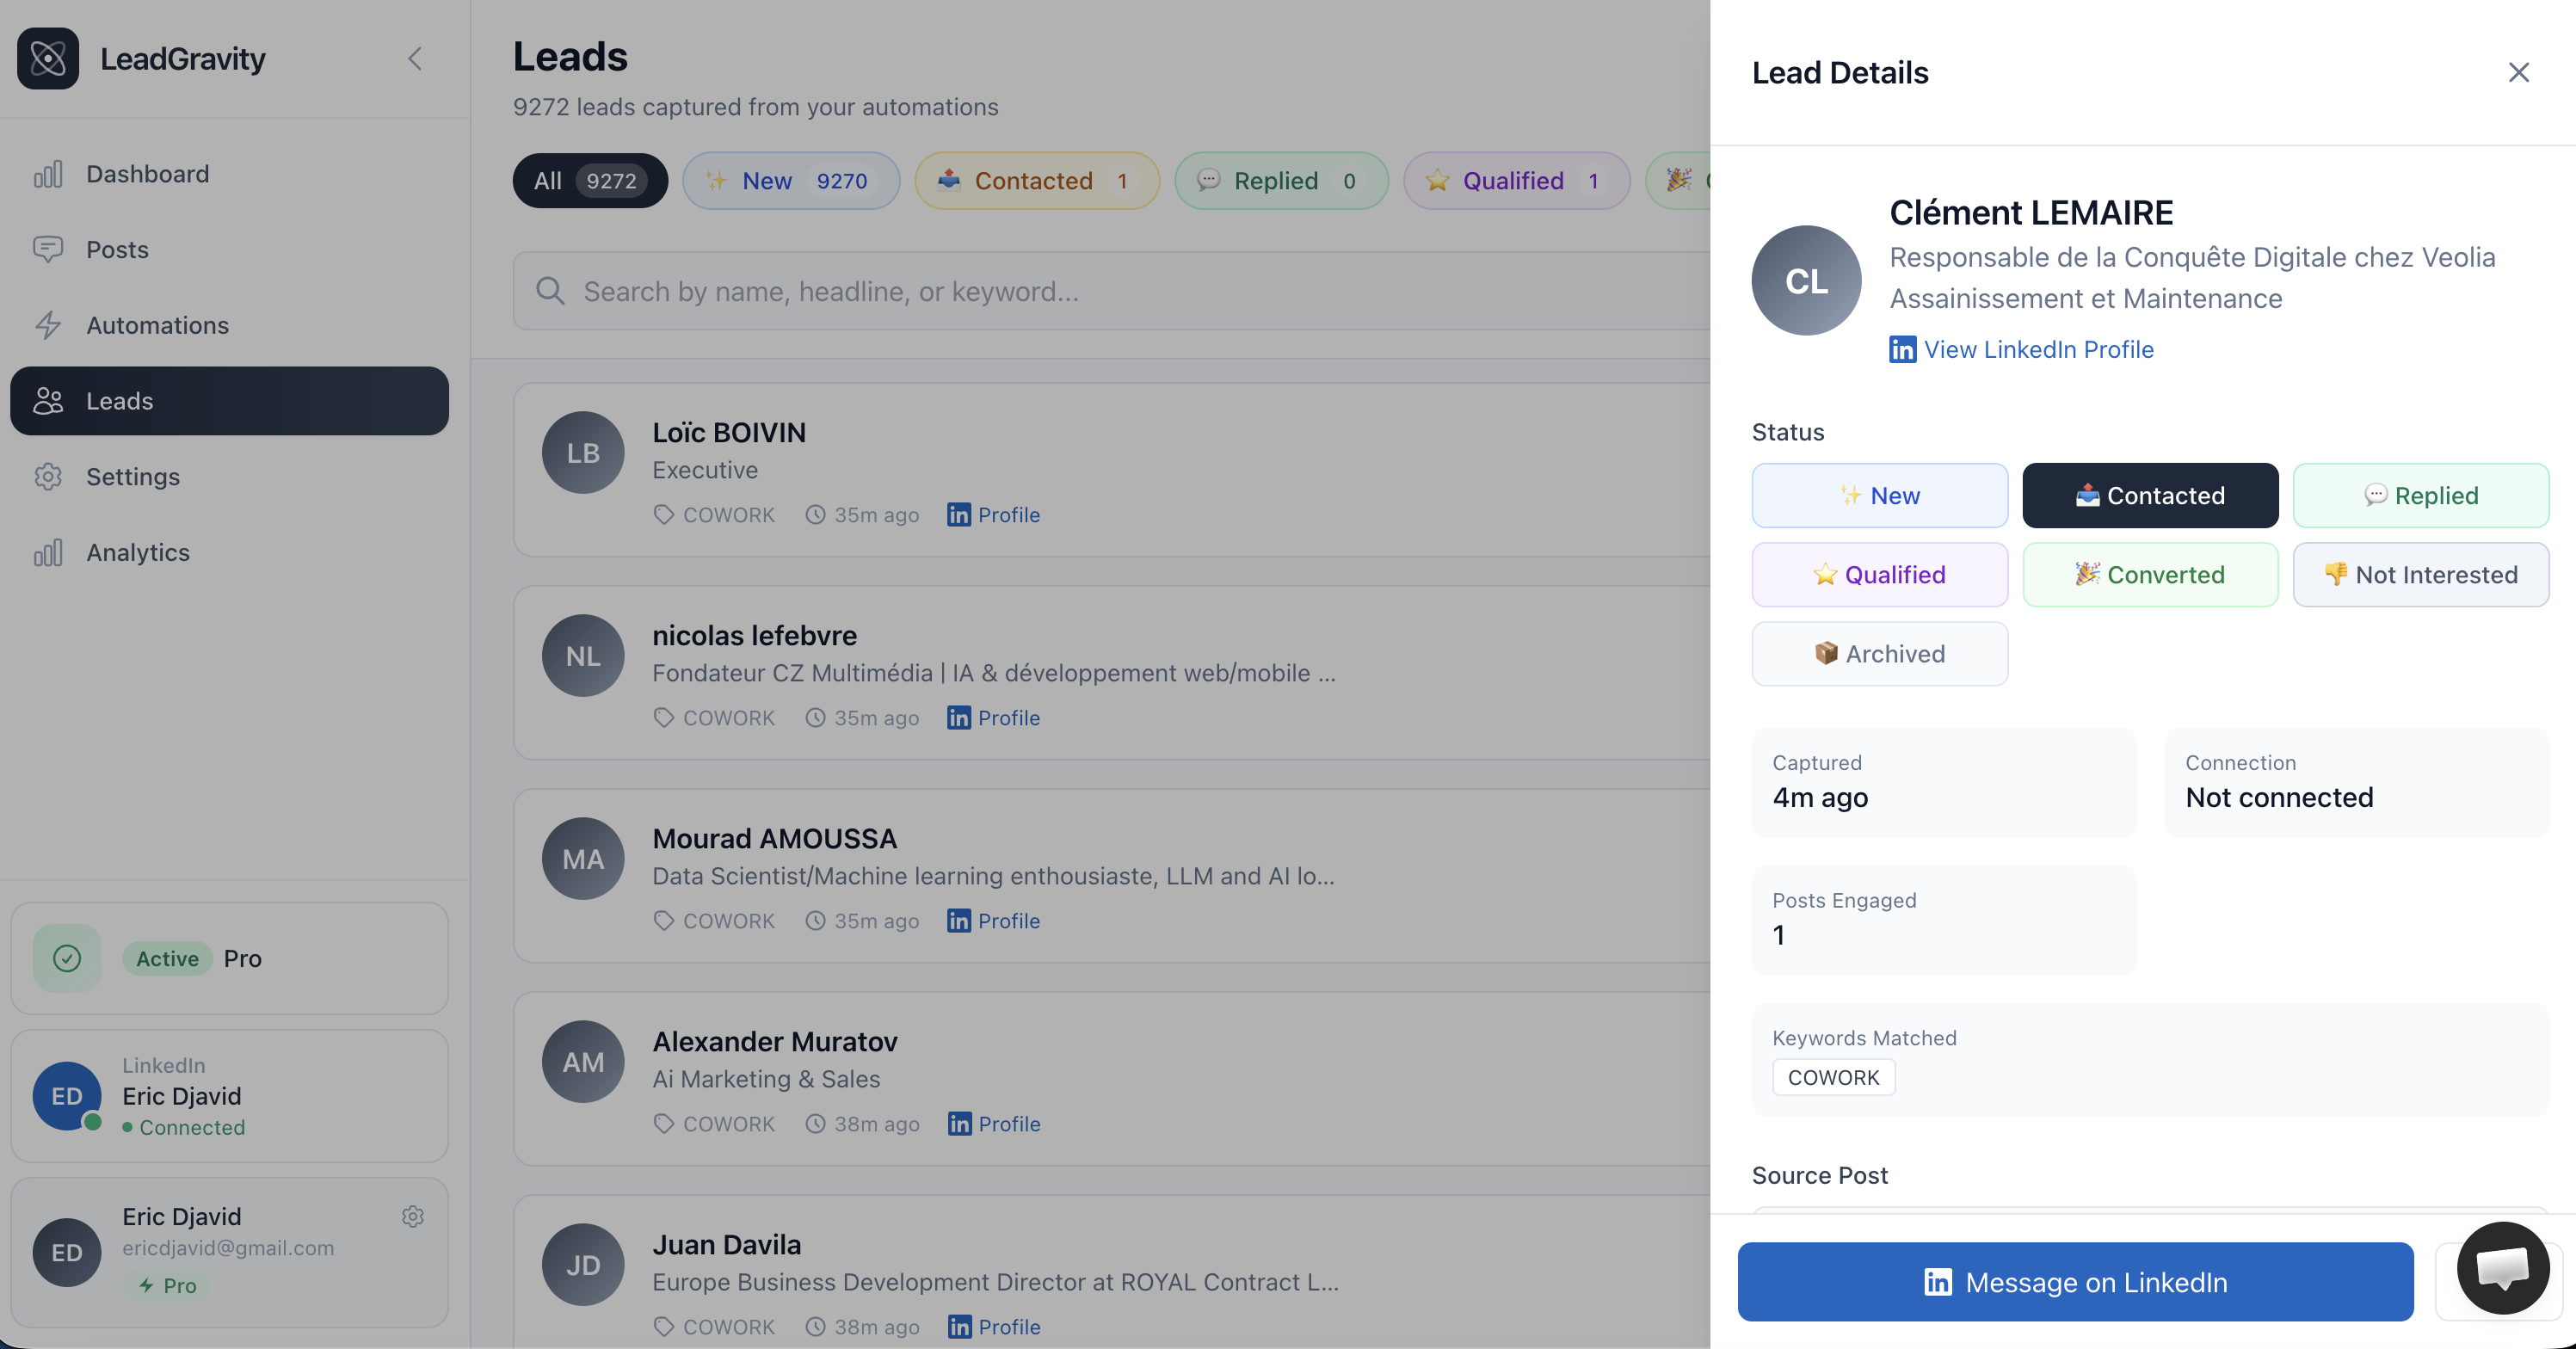Change lead status to Converted

coord(2151,574)
